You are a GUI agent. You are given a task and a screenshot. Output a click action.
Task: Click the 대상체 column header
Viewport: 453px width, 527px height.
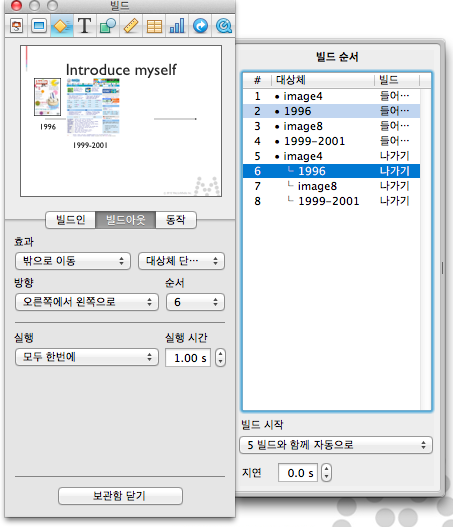tap(323, 80)
